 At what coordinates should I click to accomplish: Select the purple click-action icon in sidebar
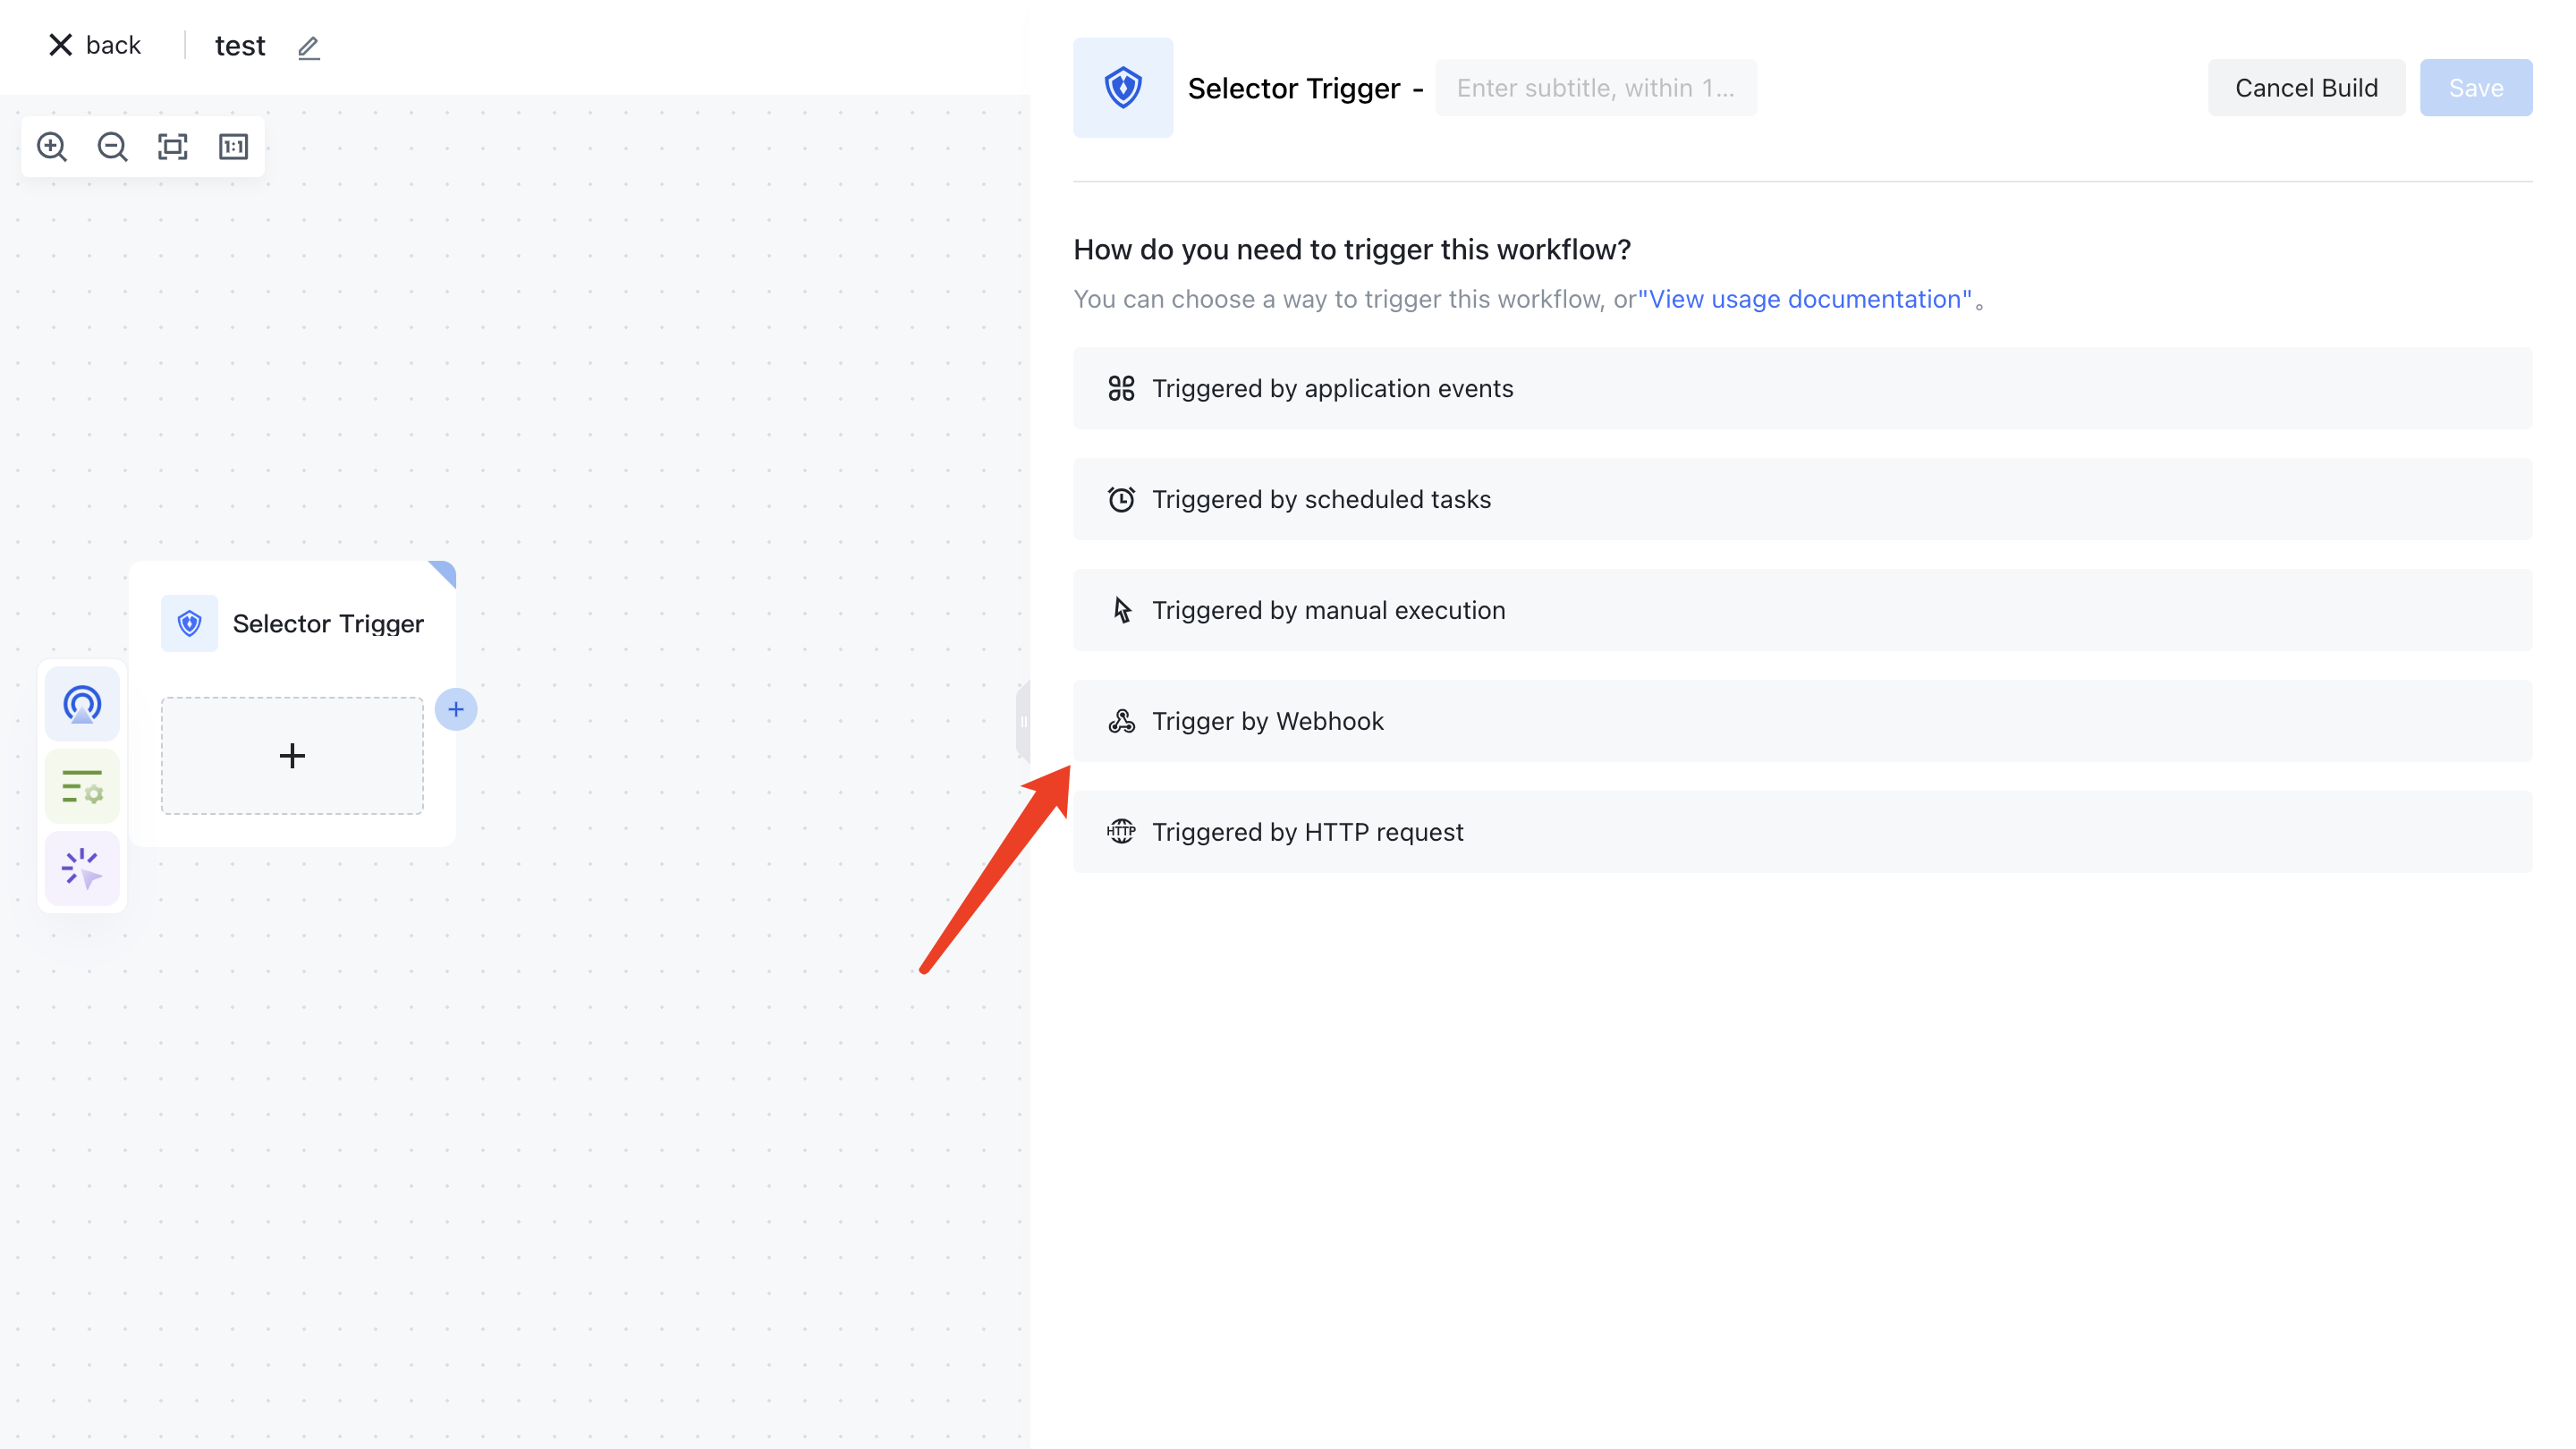(82, 868)
